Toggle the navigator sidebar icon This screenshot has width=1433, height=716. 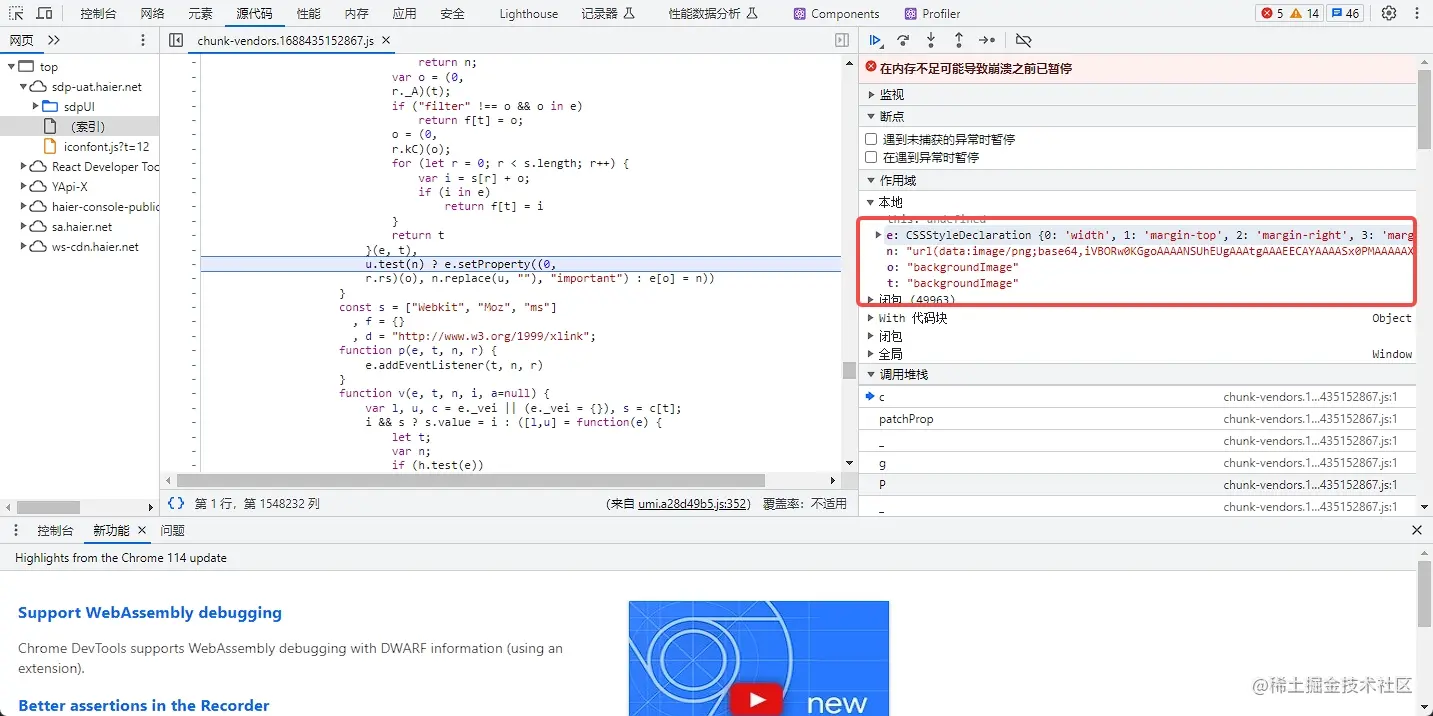coord(176,40)
